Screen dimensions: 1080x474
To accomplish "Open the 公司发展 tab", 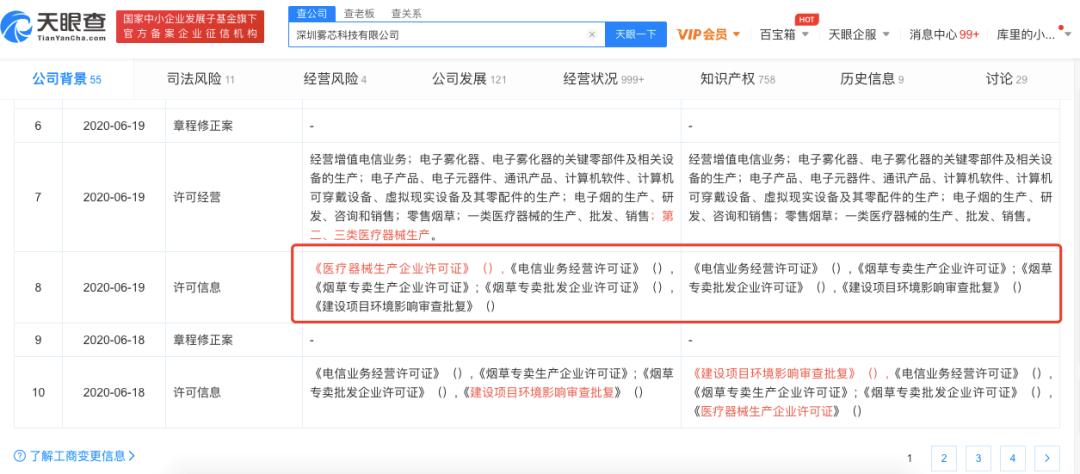I will (x=469, y=79).
